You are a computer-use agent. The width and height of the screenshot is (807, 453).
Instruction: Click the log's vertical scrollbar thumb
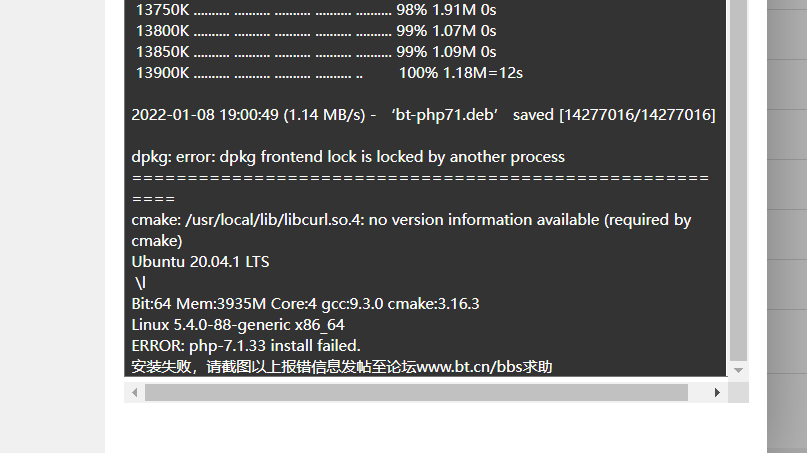click(x=738, y=180)
